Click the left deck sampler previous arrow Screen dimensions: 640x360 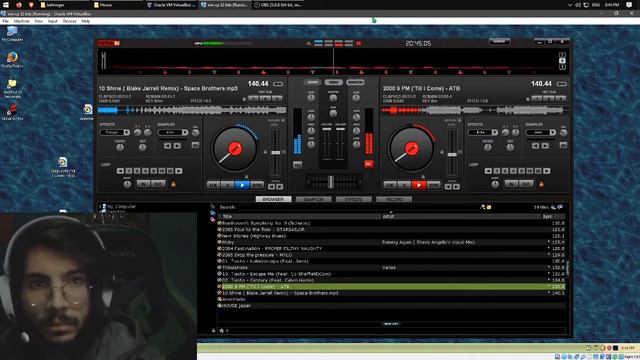(x=167, y=146)
